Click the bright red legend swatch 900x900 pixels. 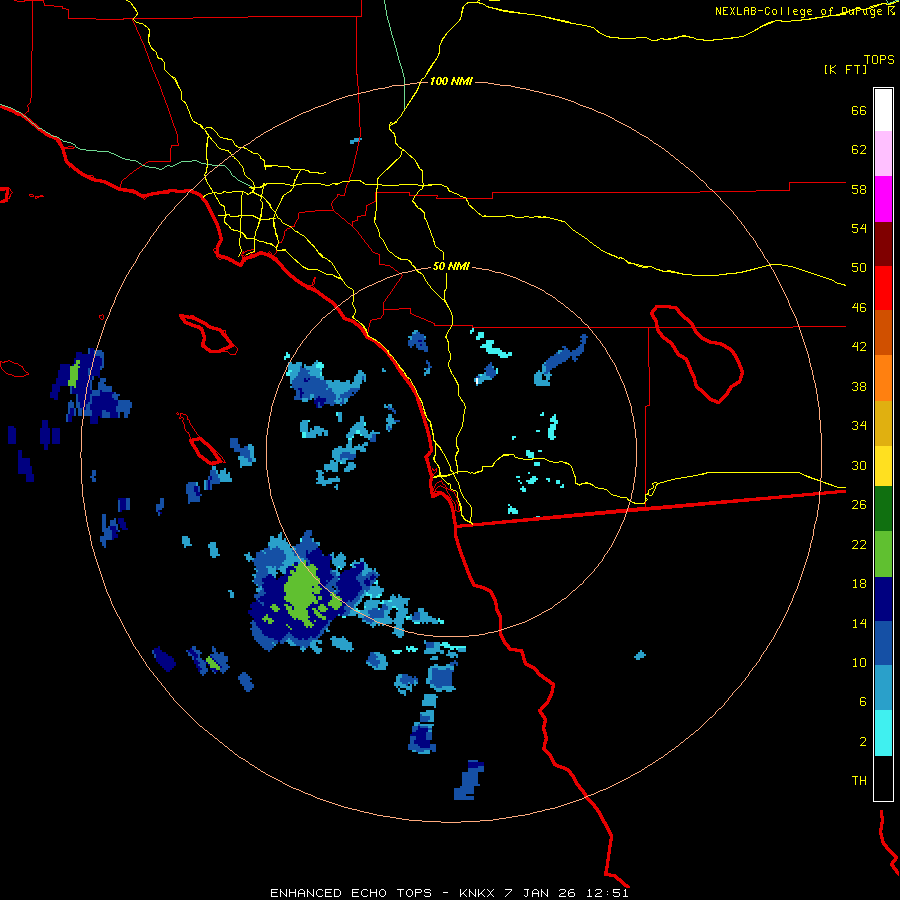[883, 288]
